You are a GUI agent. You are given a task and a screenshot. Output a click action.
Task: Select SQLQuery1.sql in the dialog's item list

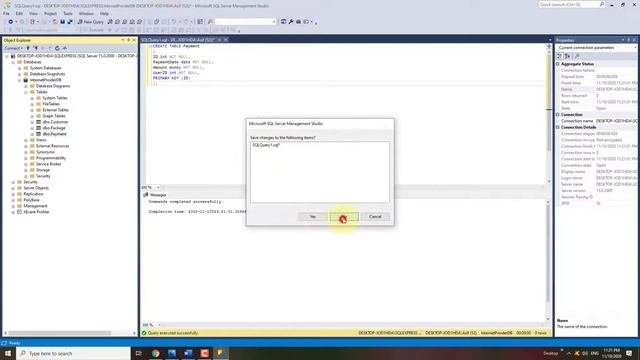click(266, 145)
